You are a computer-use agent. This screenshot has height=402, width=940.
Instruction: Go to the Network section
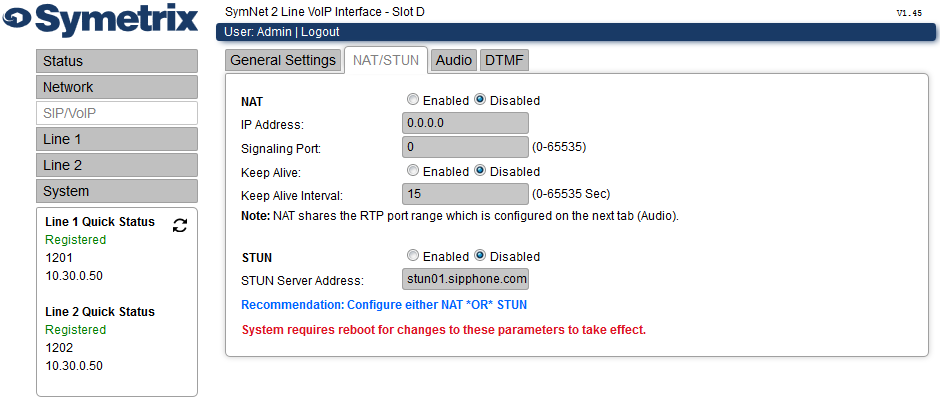point(117,87)
